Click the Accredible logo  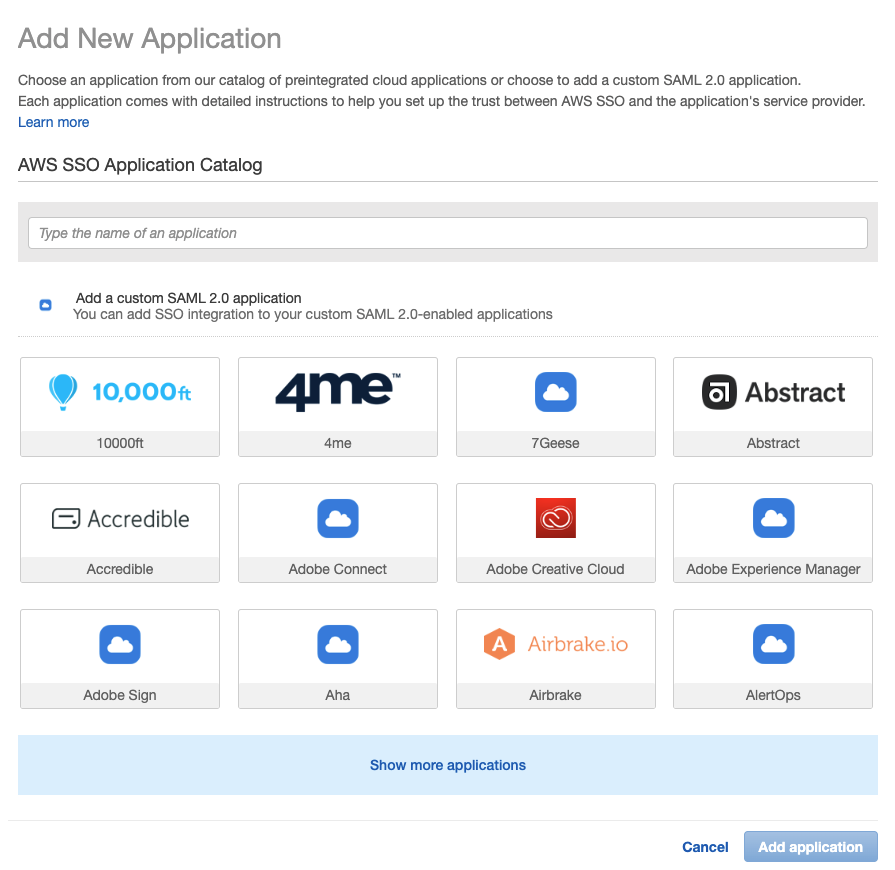pyautogui.click(x=120, y=519)
